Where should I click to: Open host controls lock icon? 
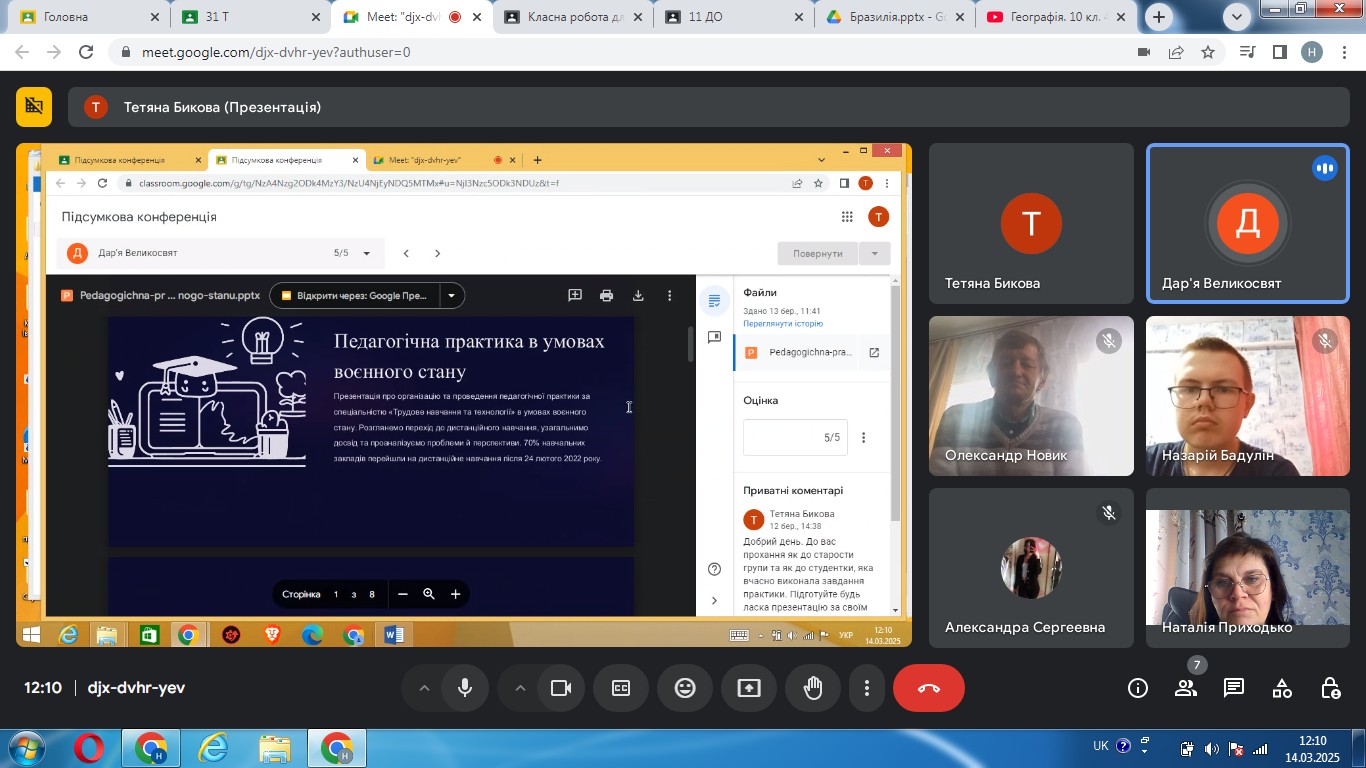1330,688
